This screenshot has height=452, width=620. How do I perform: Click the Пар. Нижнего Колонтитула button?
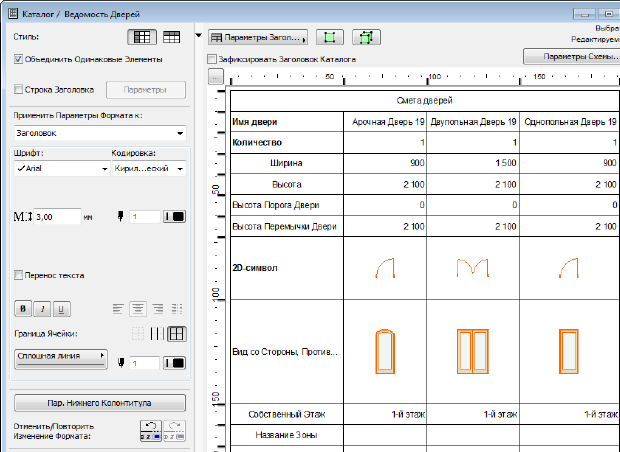click(100, 403)
